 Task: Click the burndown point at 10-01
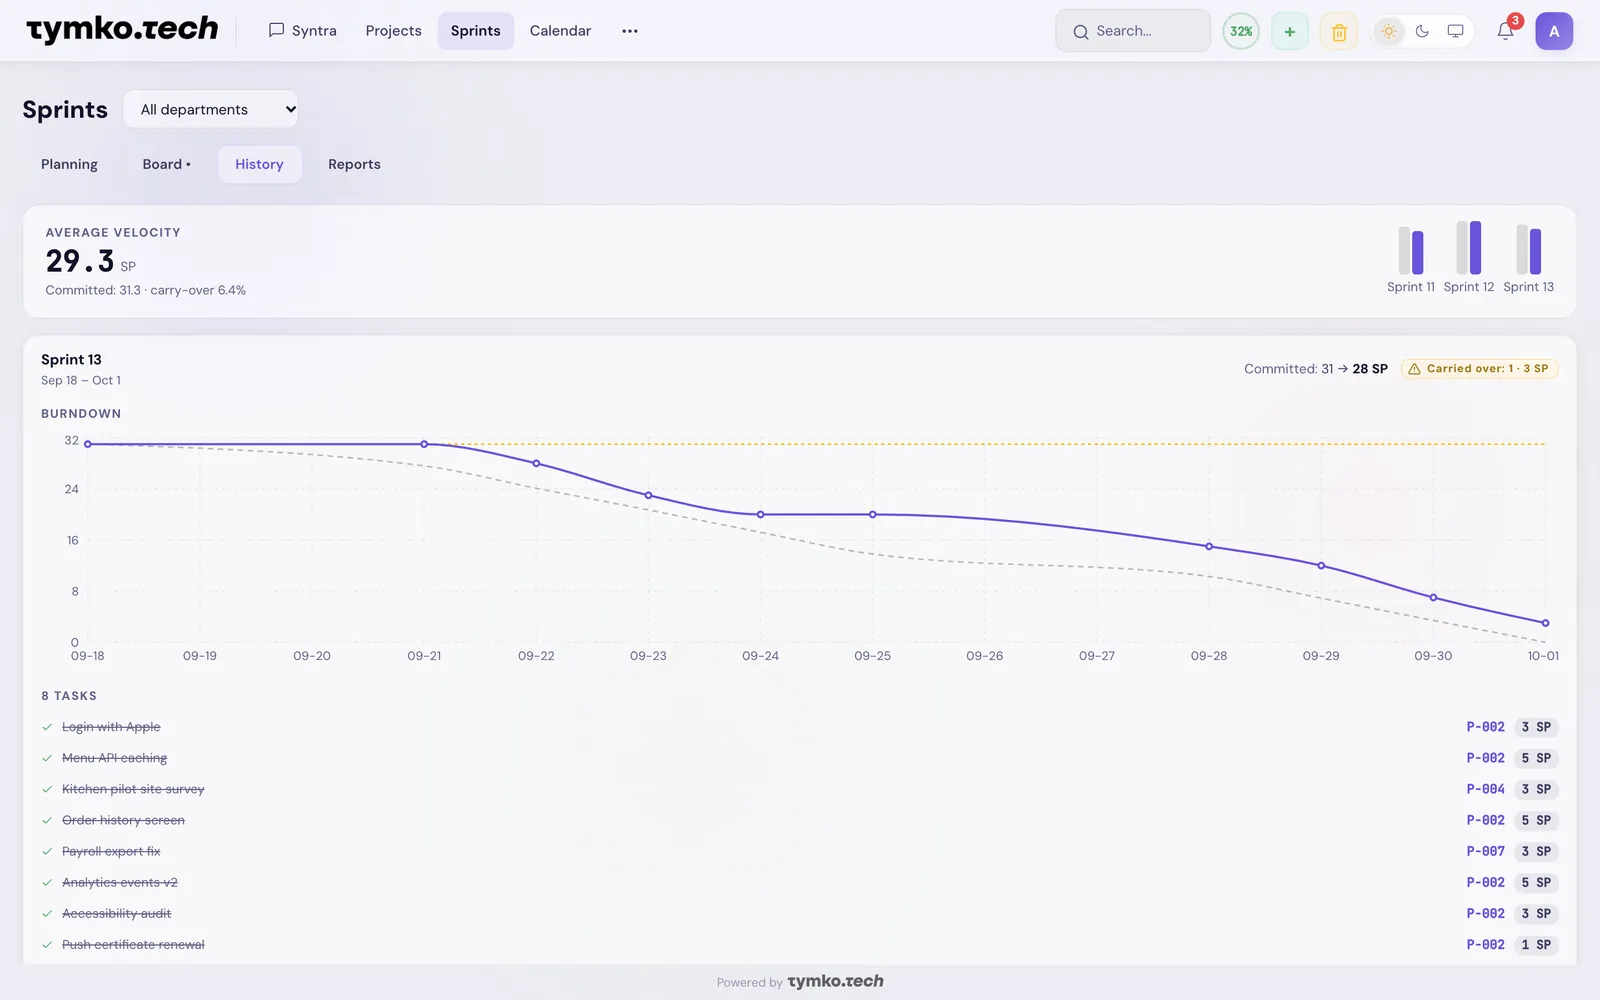pos(1545,623)
